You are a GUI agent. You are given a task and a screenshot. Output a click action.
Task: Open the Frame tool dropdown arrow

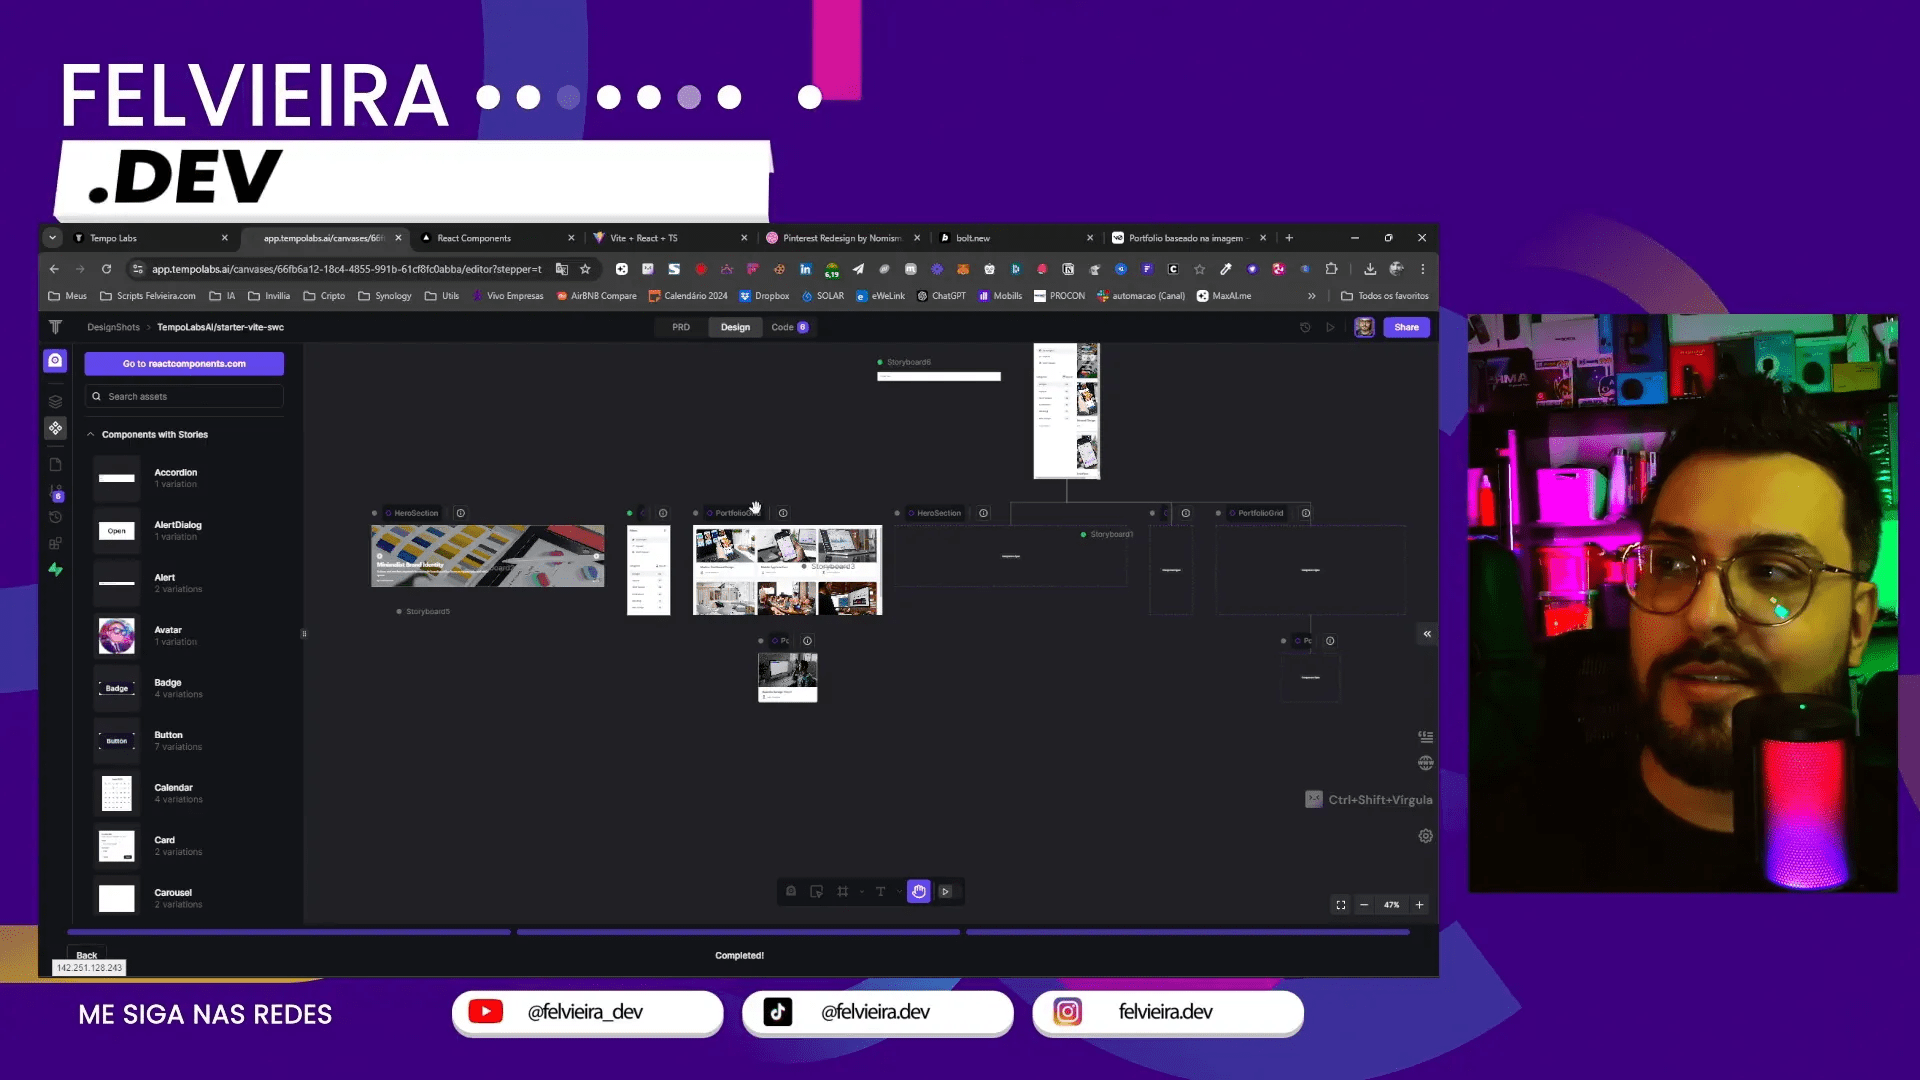pyautogui.click(x=861, y=892)
